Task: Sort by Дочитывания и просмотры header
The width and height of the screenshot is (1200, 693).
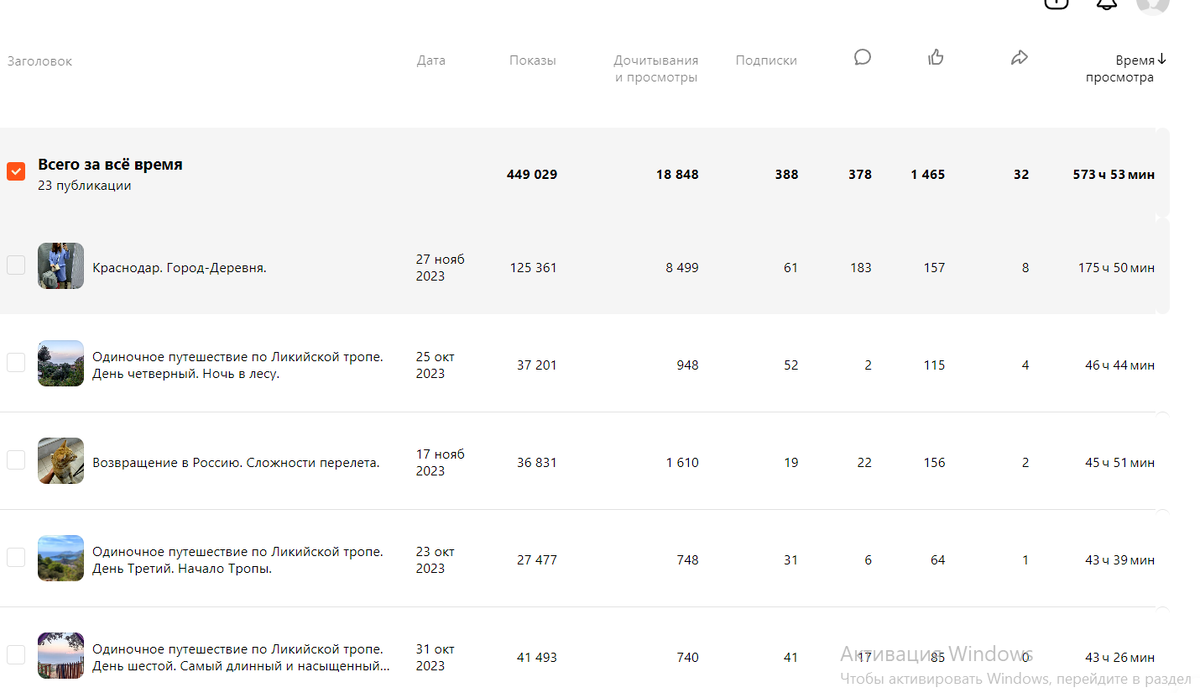Action: click(x=656, y=69)
